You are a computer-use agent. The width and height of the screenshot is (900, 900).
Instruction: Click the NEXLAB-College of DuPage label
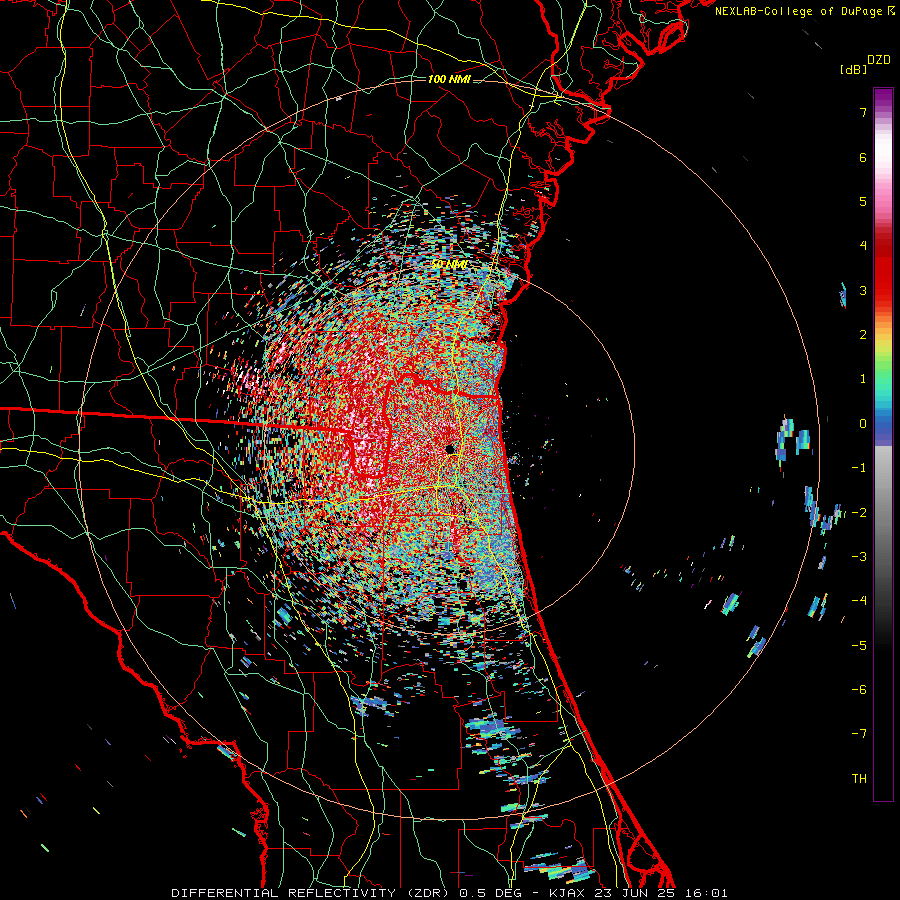point(799,11)
